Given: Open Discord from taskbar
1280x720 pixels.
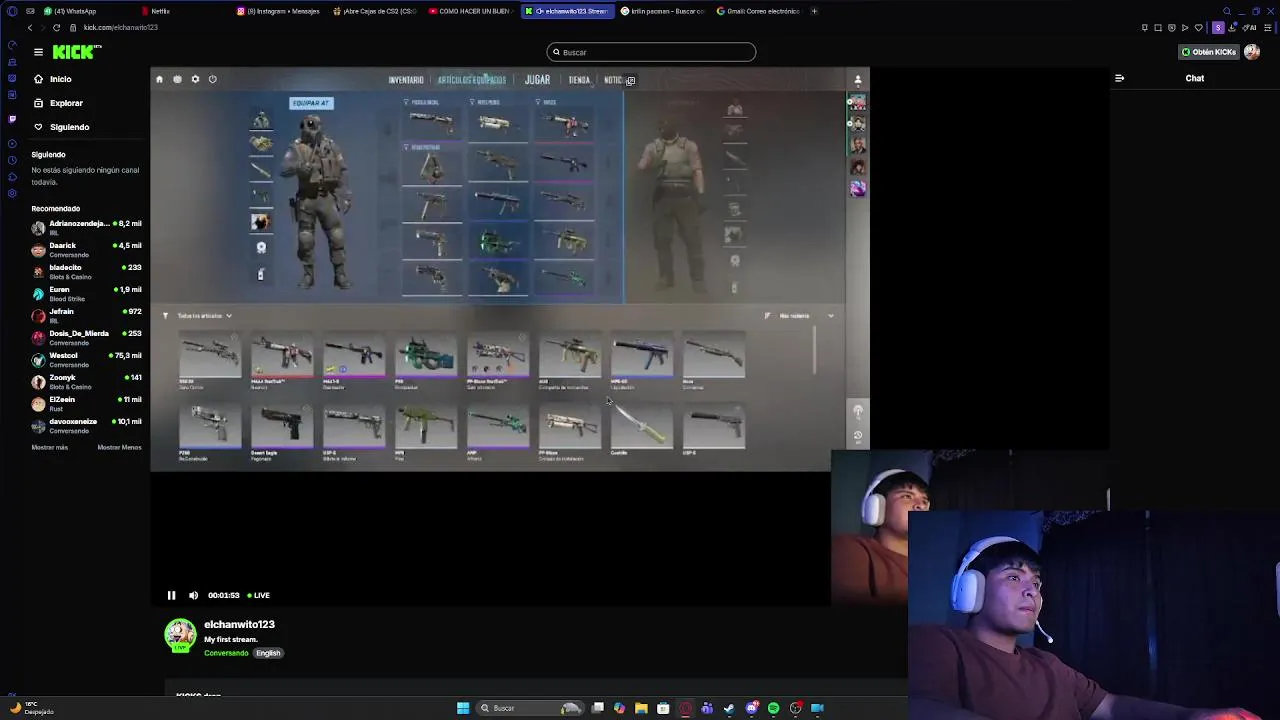Looking at the screenshot, I should tap(751, 708).
